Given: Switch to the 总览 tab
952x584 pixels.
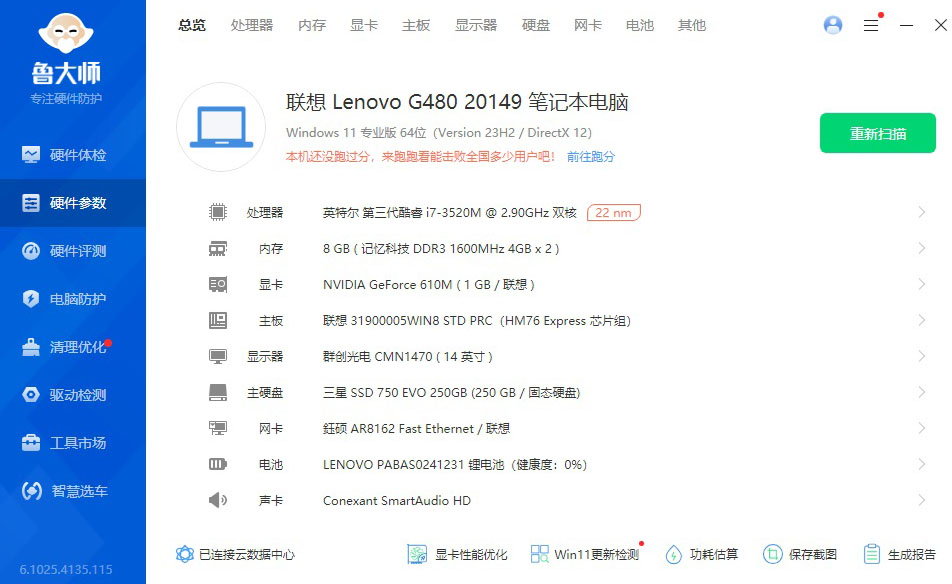Looking at the screenshot, I should click(x=192, y=25).
